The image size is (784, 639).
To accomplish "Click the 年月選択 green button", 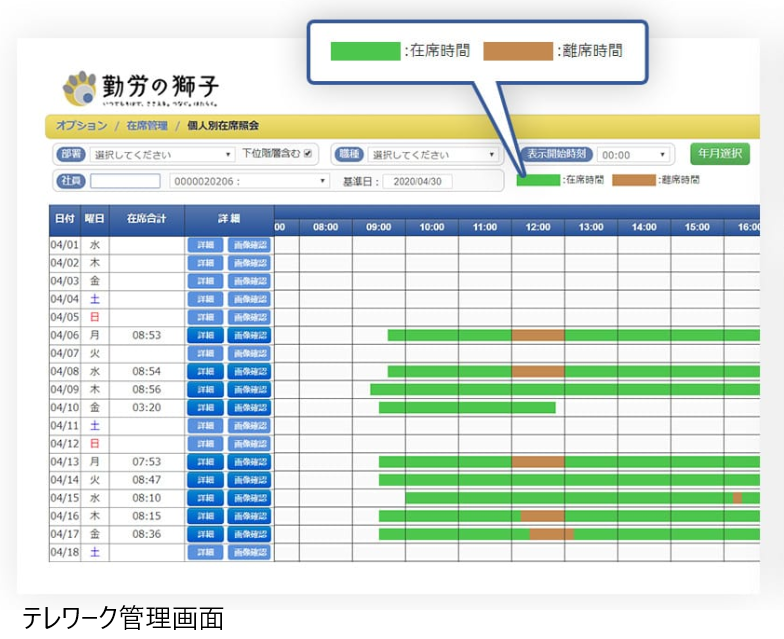I will click(x=719, y=154).
